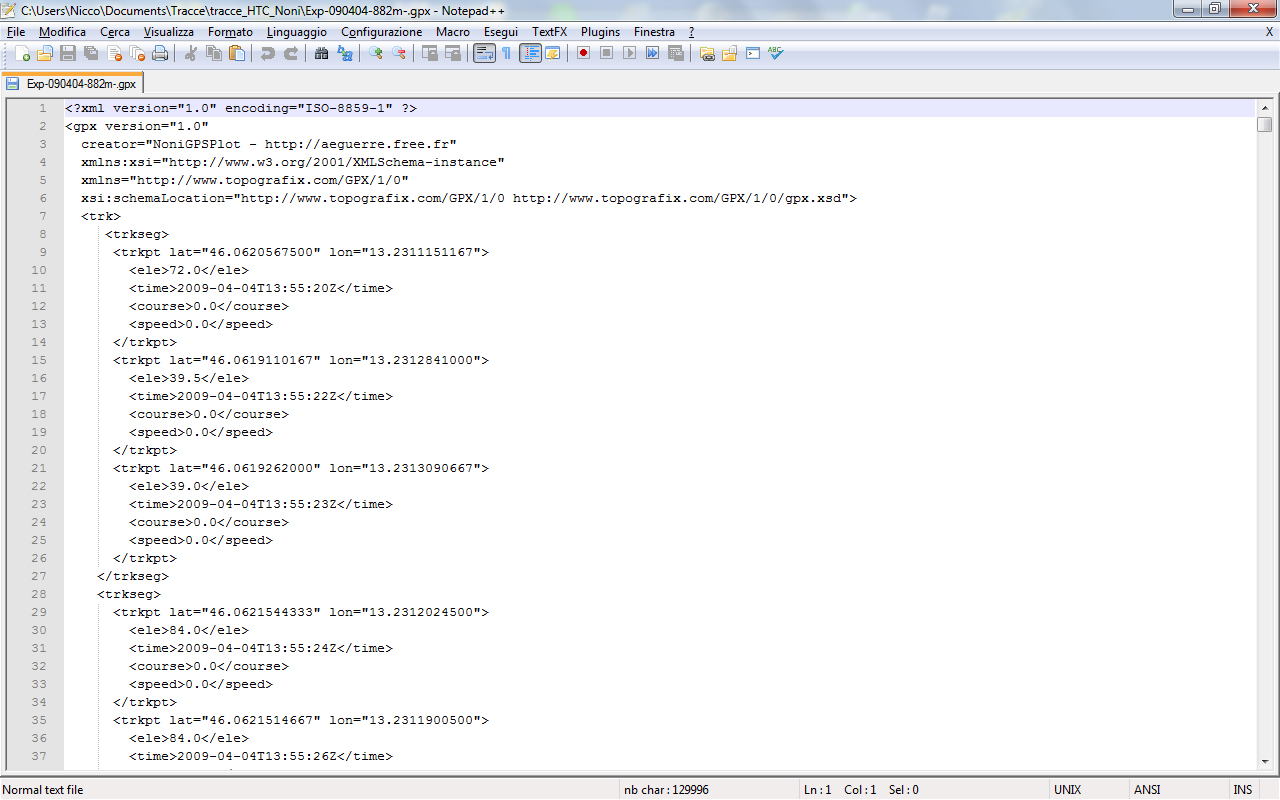The height and width of the screenshot is (800, 1280).
Task: Save the current recorded macro icon
Action: pyautogui.click(x=675, y=53)
